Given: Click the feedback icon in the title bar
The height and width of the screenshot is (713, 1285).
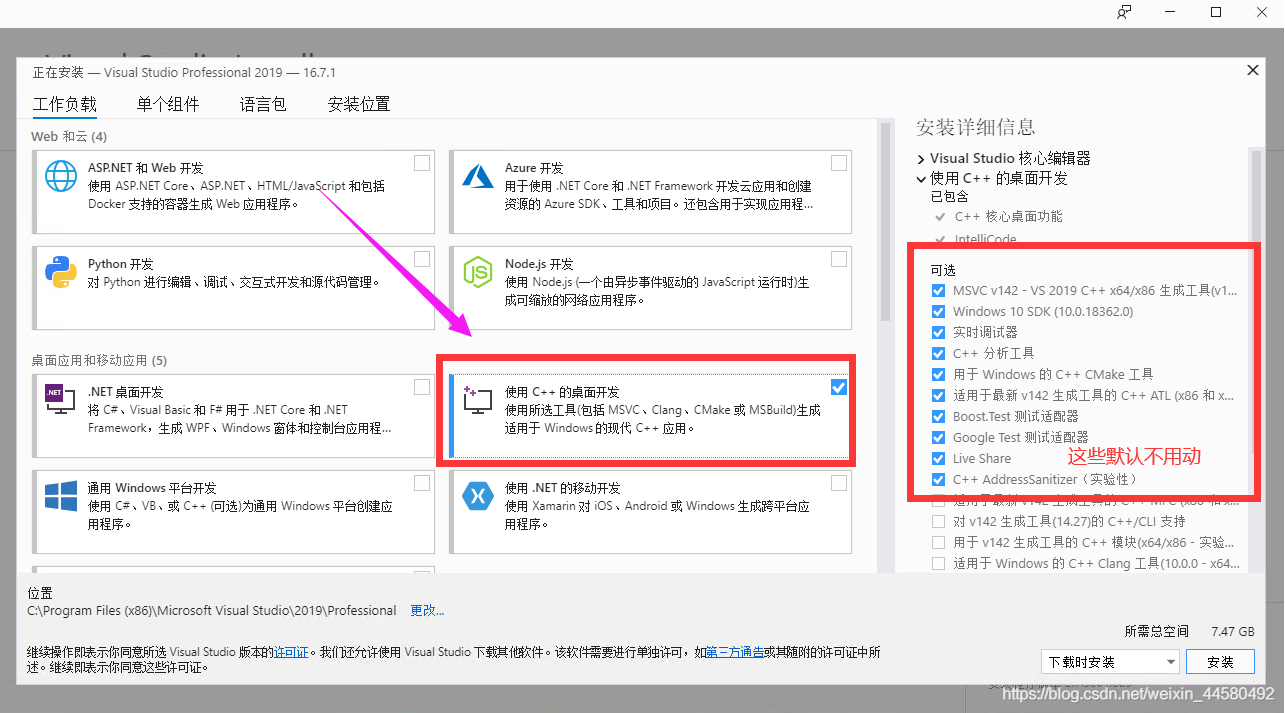Looking at the screenshot, I should point(1125,12).
